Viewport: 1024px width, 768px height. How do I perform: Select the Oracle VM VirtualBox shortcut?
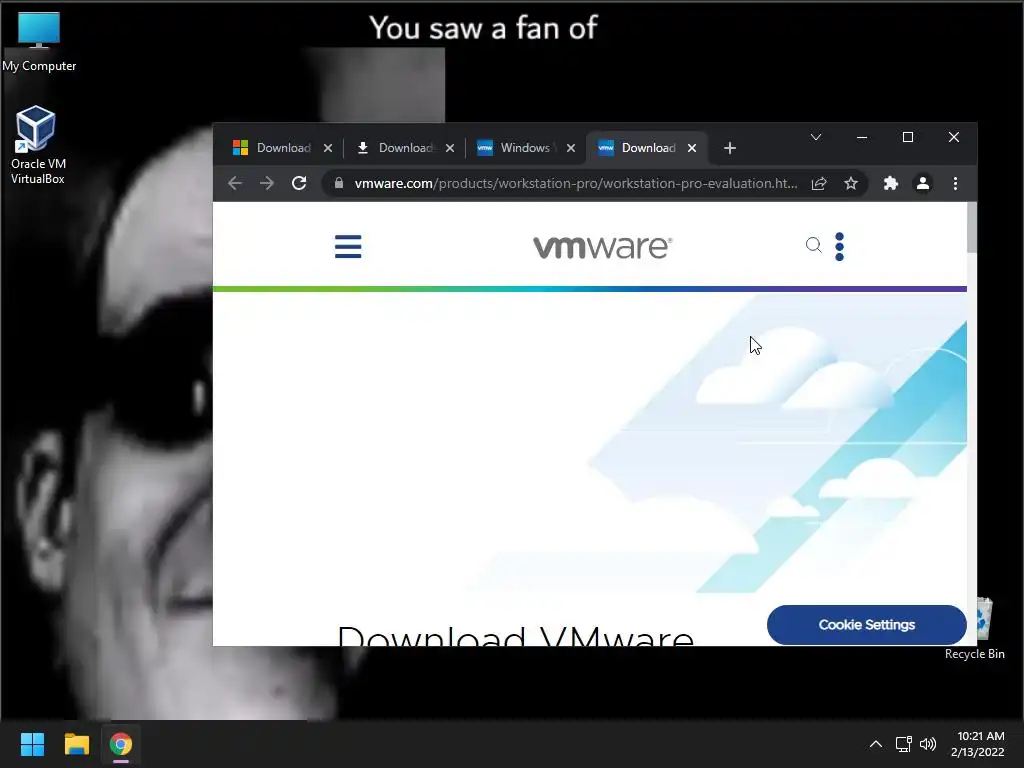pos(37,145)
